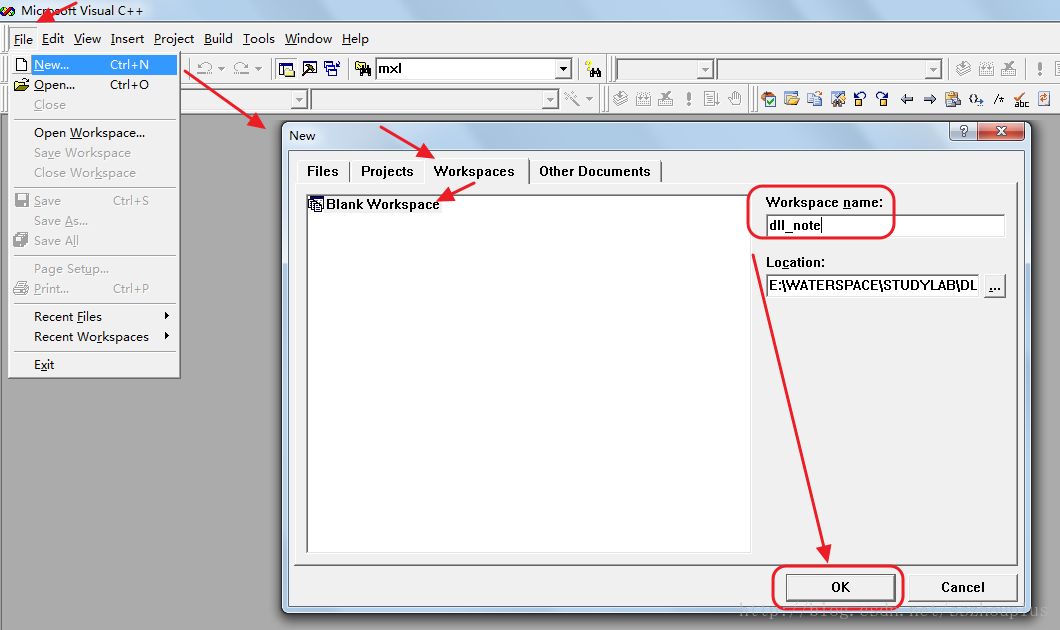Choose Print... in the File menu

pos(95,289)
